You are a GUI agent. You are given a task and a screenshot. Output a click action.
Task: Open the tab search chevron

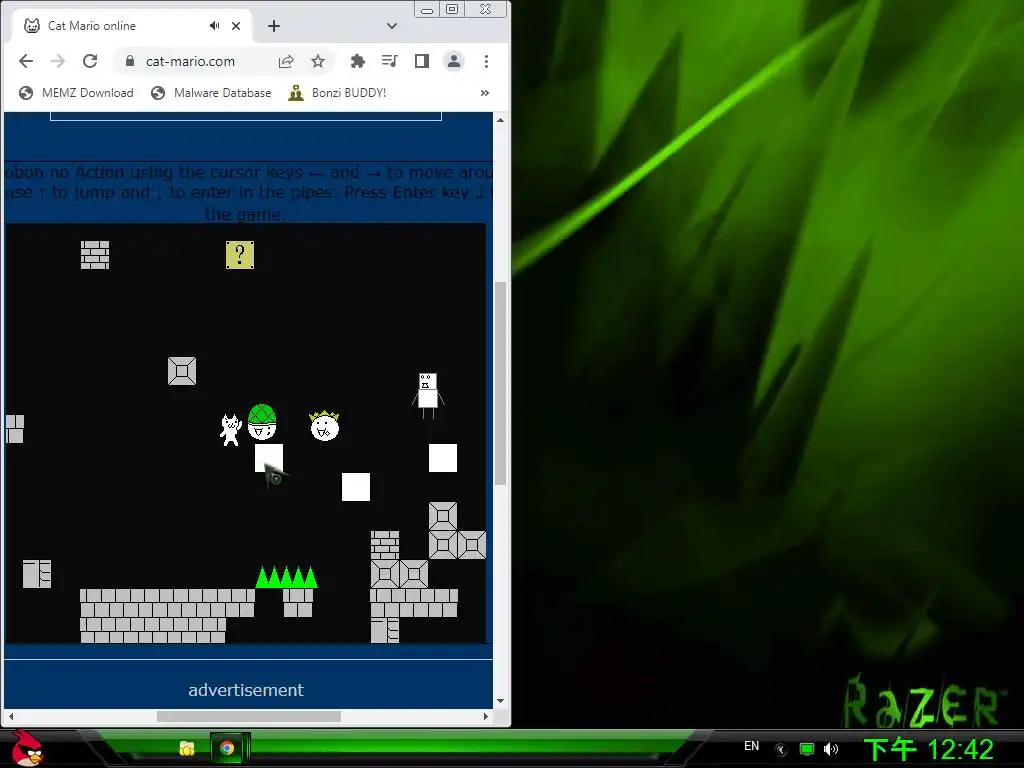coord(392,26)
